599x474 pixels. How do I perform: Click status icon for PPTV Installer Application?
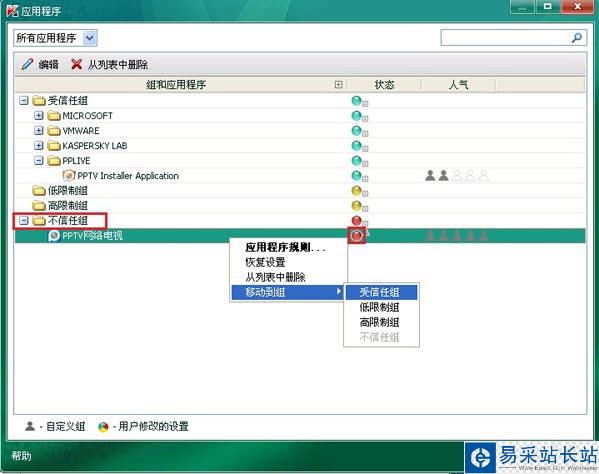(356, 176)
